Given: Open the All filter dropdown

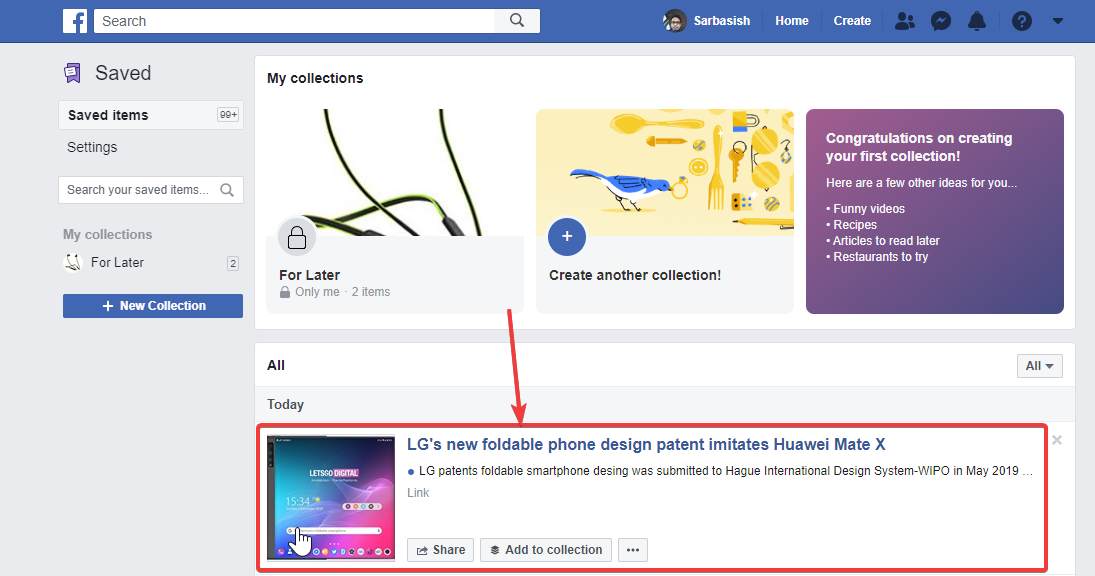Looking at the screenshot, I should (x=1040, y=366).
